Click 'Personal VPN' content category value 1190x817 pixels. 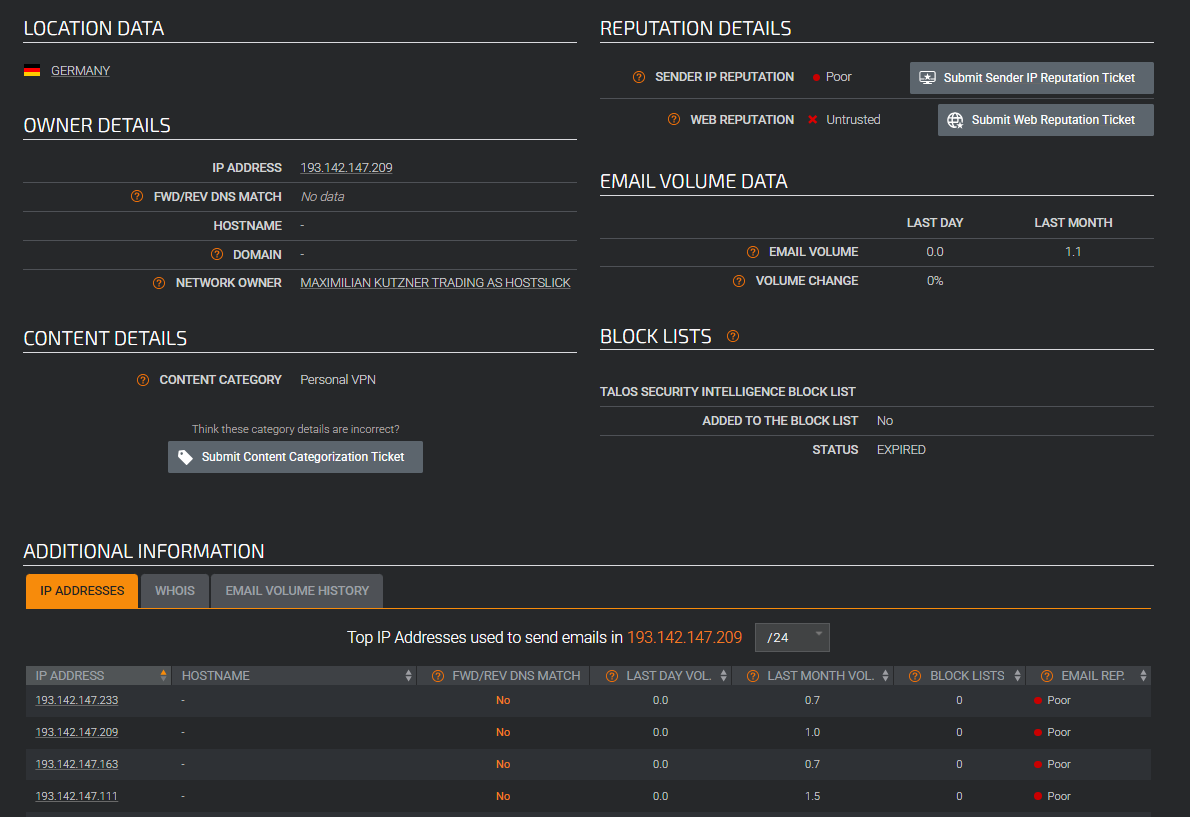[338, 380]
